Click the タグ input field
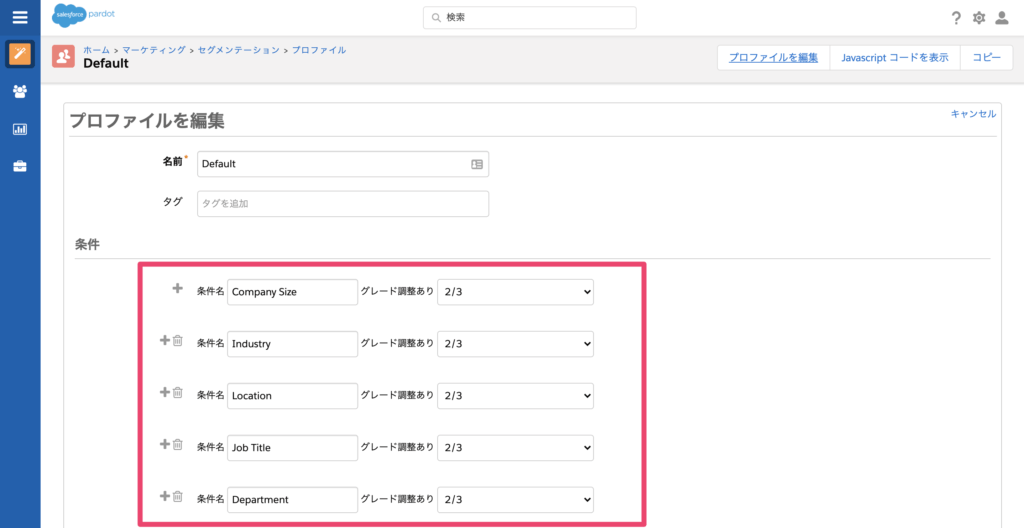 [x=342, y=204]
